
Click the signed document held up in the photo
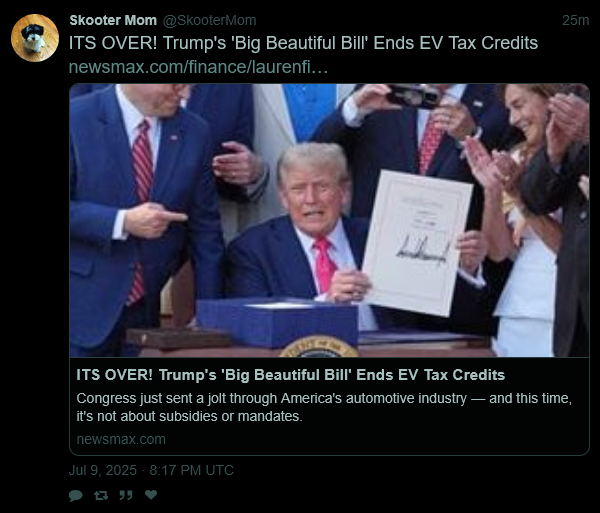pyautogui.click(x=417, y=243)
